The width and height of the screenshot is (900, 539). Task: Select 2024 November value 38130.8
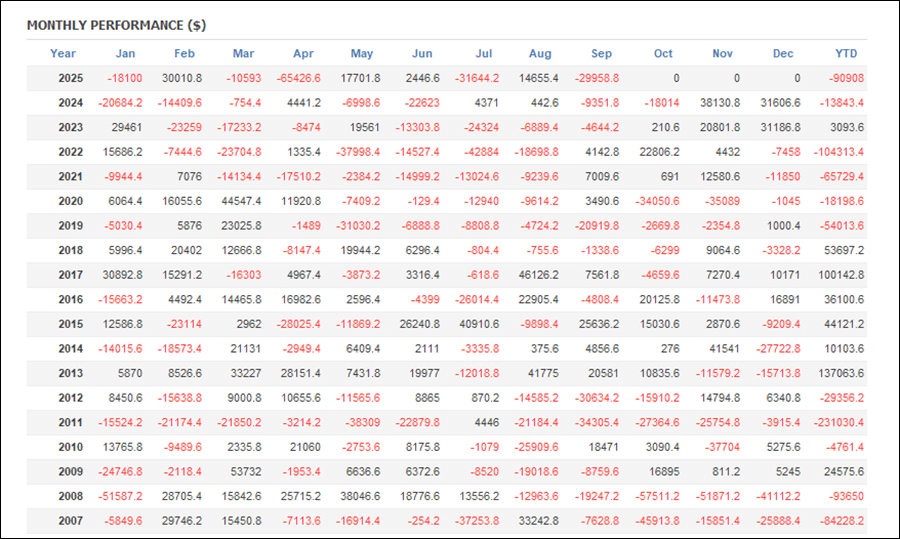pyautogui.click(x=719, y=103)
